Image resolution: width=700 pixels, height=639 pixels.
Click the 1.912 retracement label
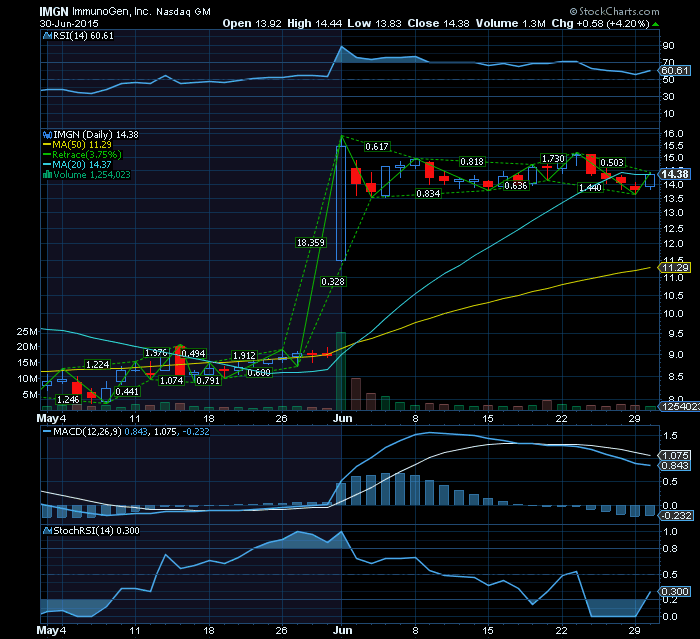(x=244, y=355)
